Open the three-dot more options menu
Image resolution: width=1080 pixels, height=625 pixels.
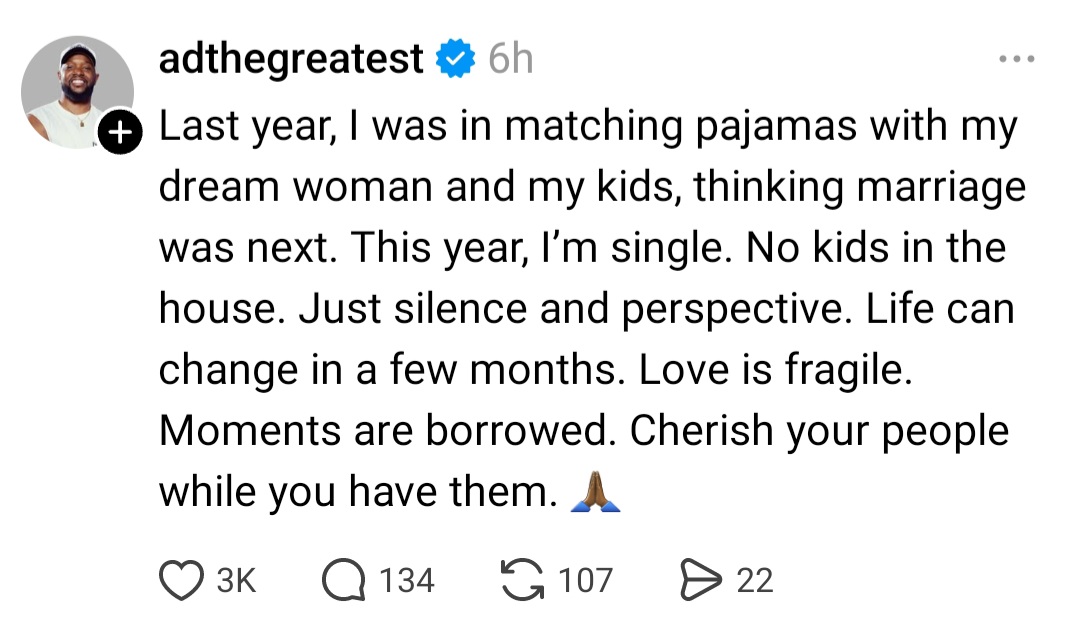(x=1019, y=59)
